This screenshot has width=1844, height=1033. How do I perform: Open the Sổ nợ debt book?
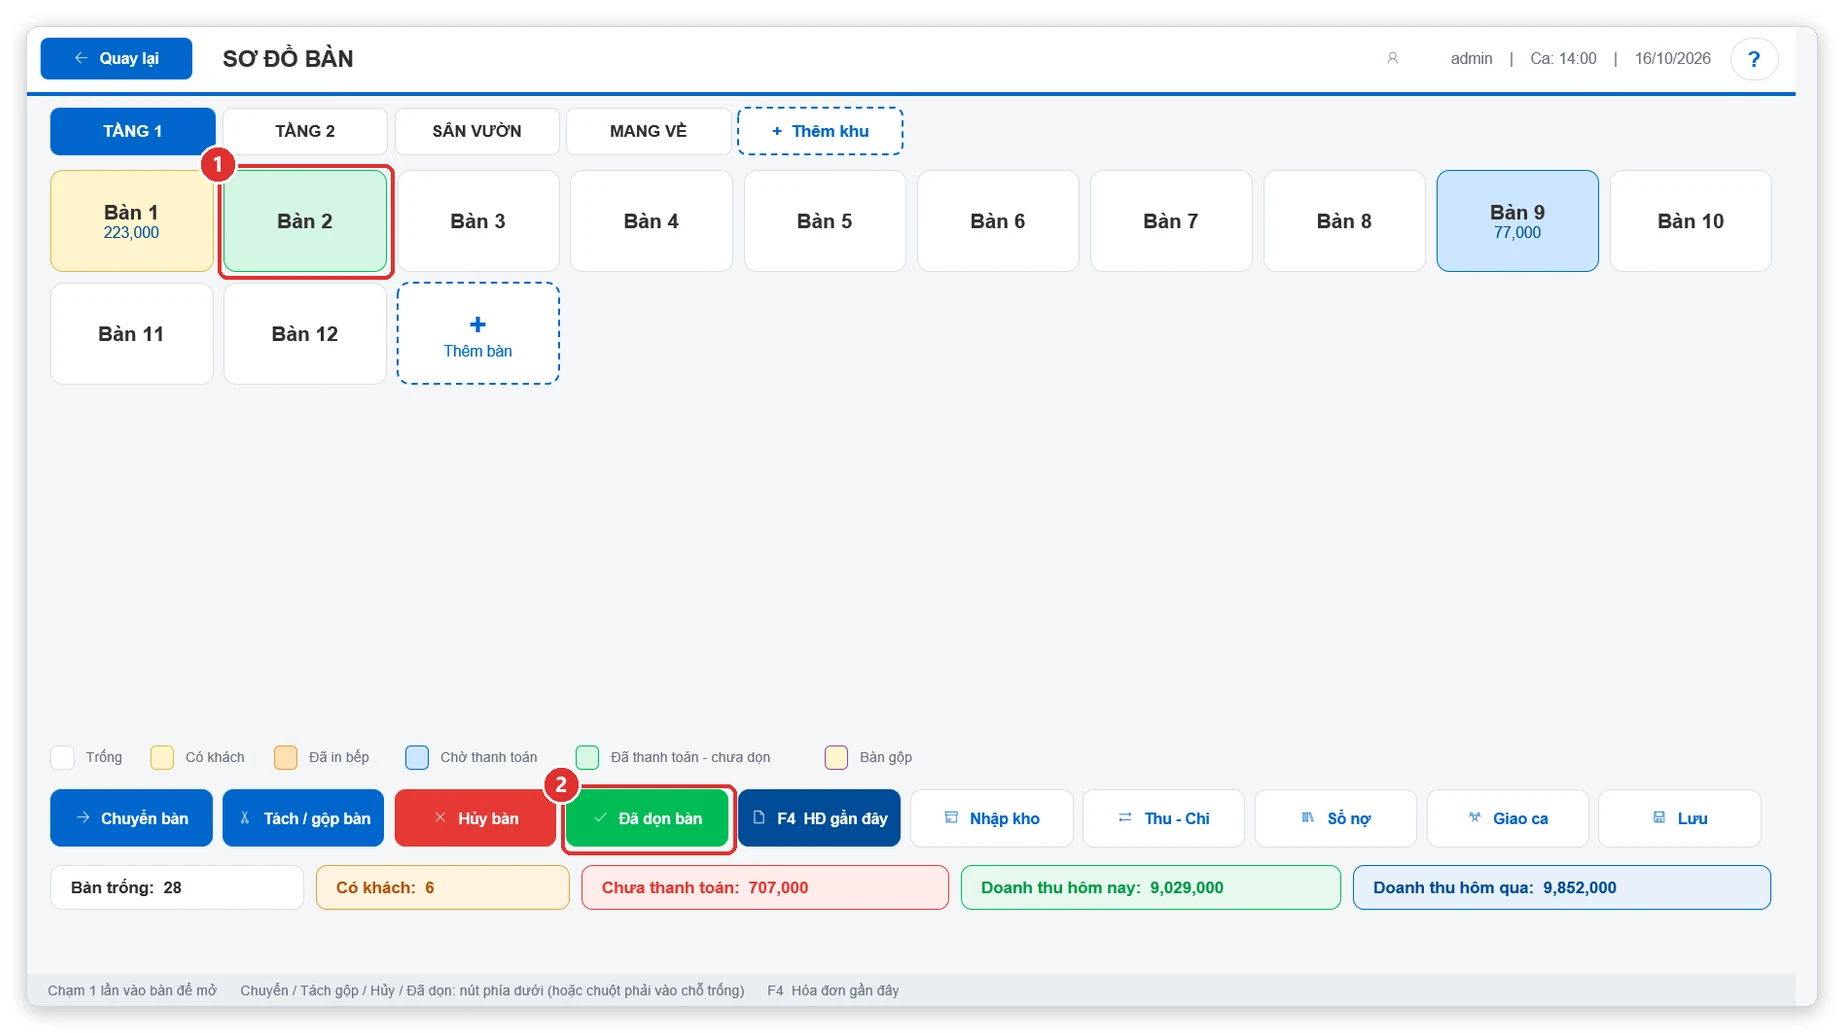click(x=1336, y=818)
